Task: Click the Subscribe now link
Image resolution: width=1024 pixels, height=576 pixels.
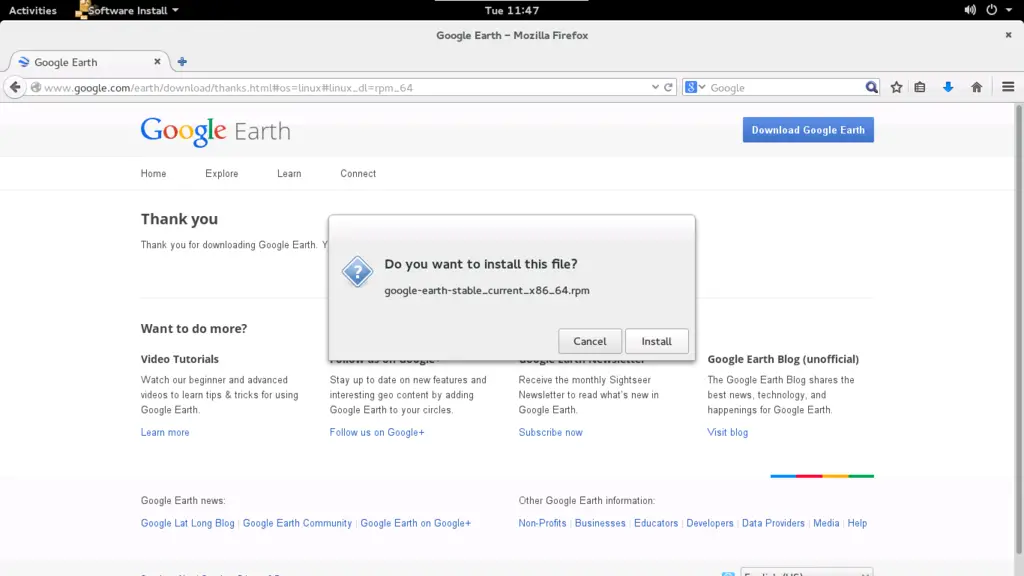Action: (551, 432)
